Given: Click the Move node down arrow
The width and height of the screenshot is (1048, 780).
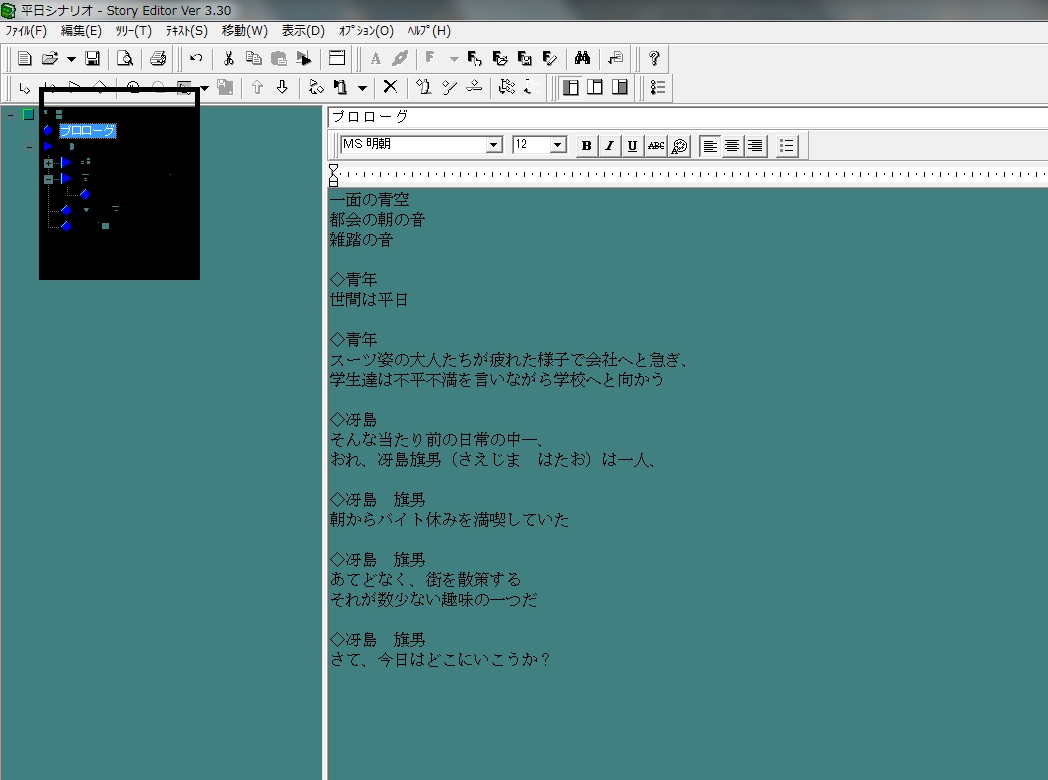Looking at the screenshot, I should click(x=282, y=88).
